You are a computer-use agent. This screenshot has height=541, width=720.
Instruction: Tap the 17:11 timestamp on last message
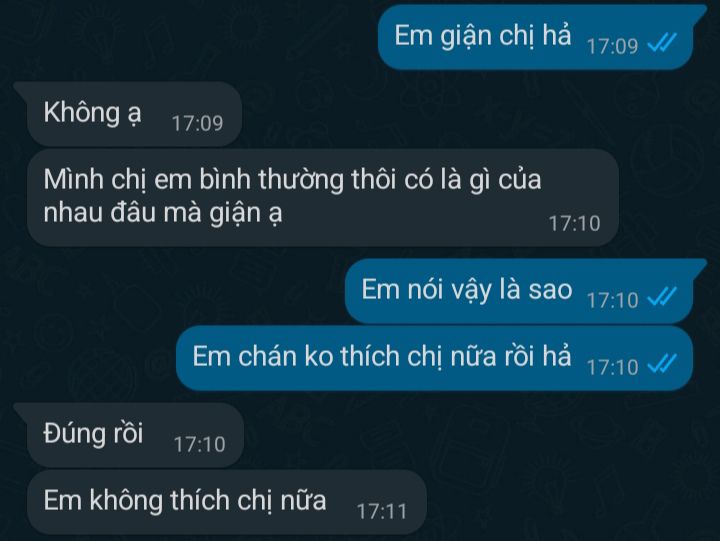pos(382,512)
